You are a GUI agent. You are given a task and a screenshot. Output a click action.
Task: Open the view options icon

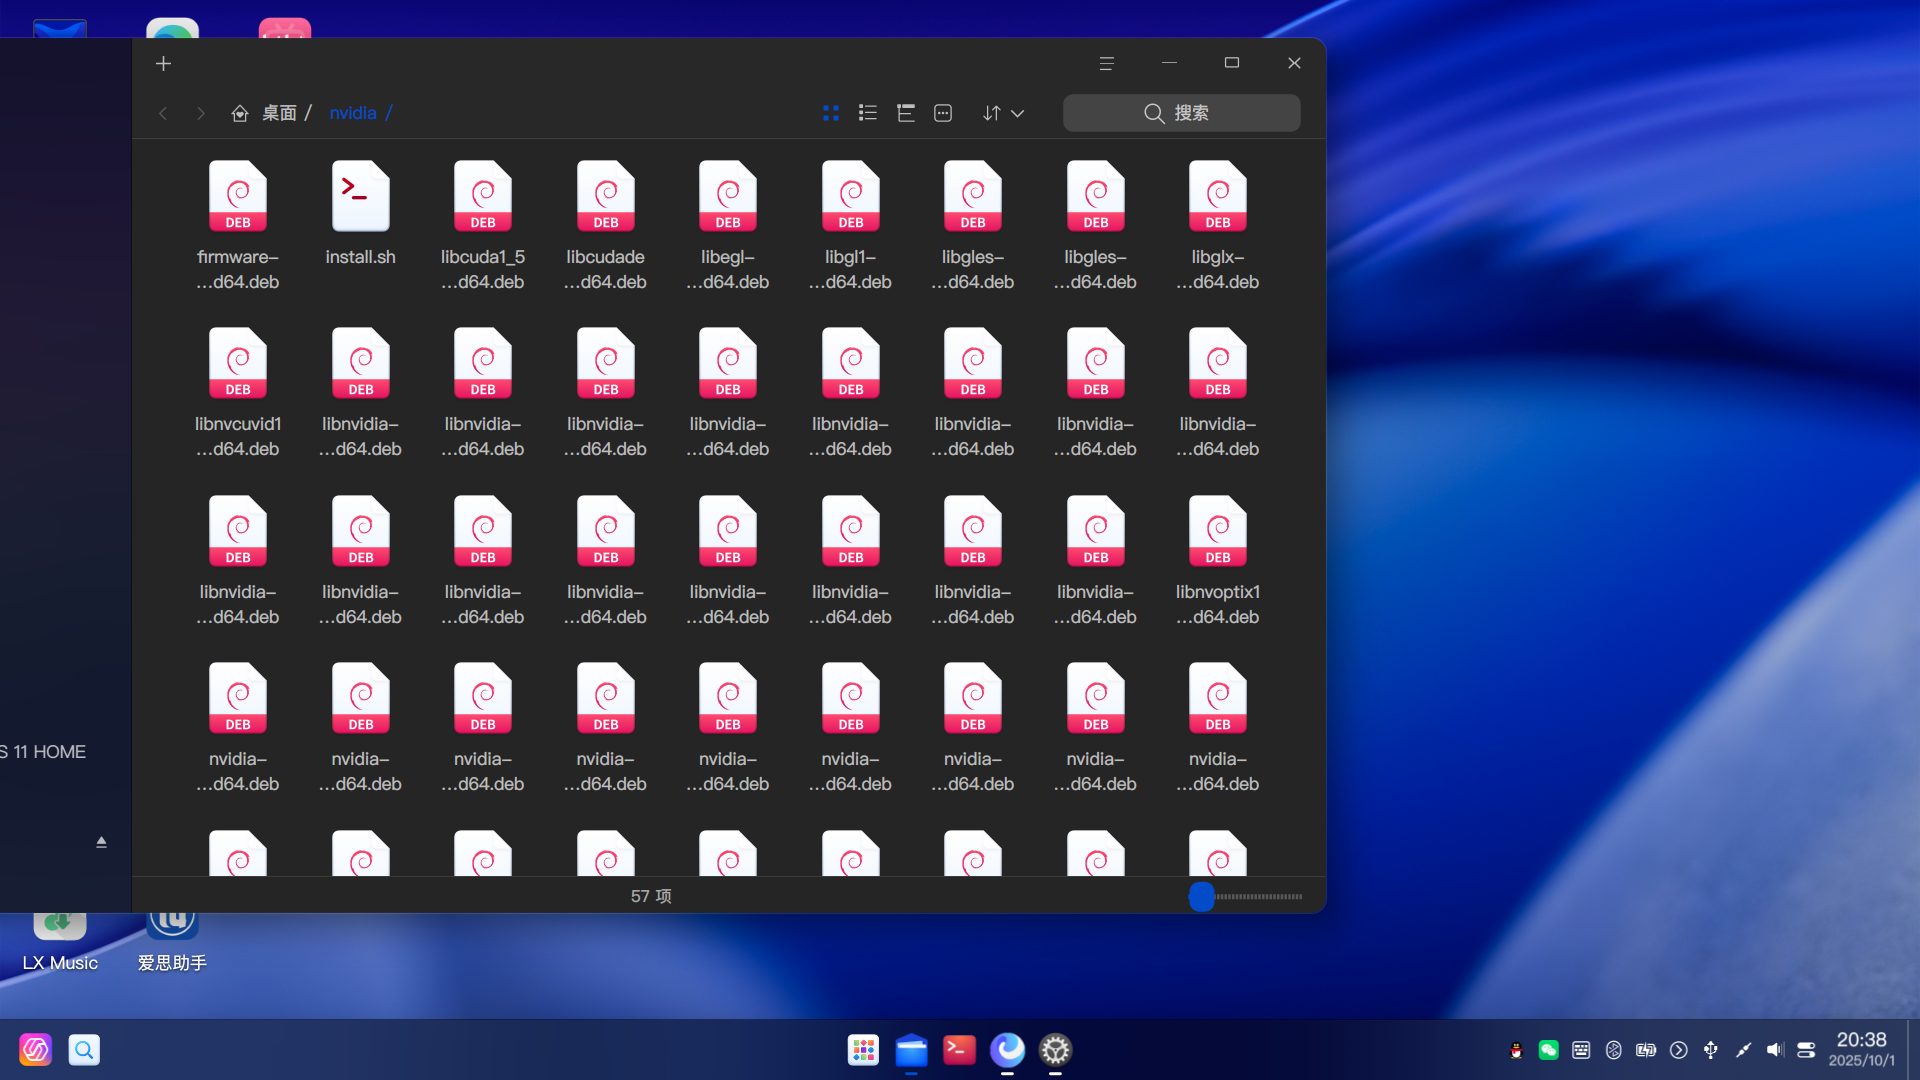pyautogui.click(x=943, y=113)
